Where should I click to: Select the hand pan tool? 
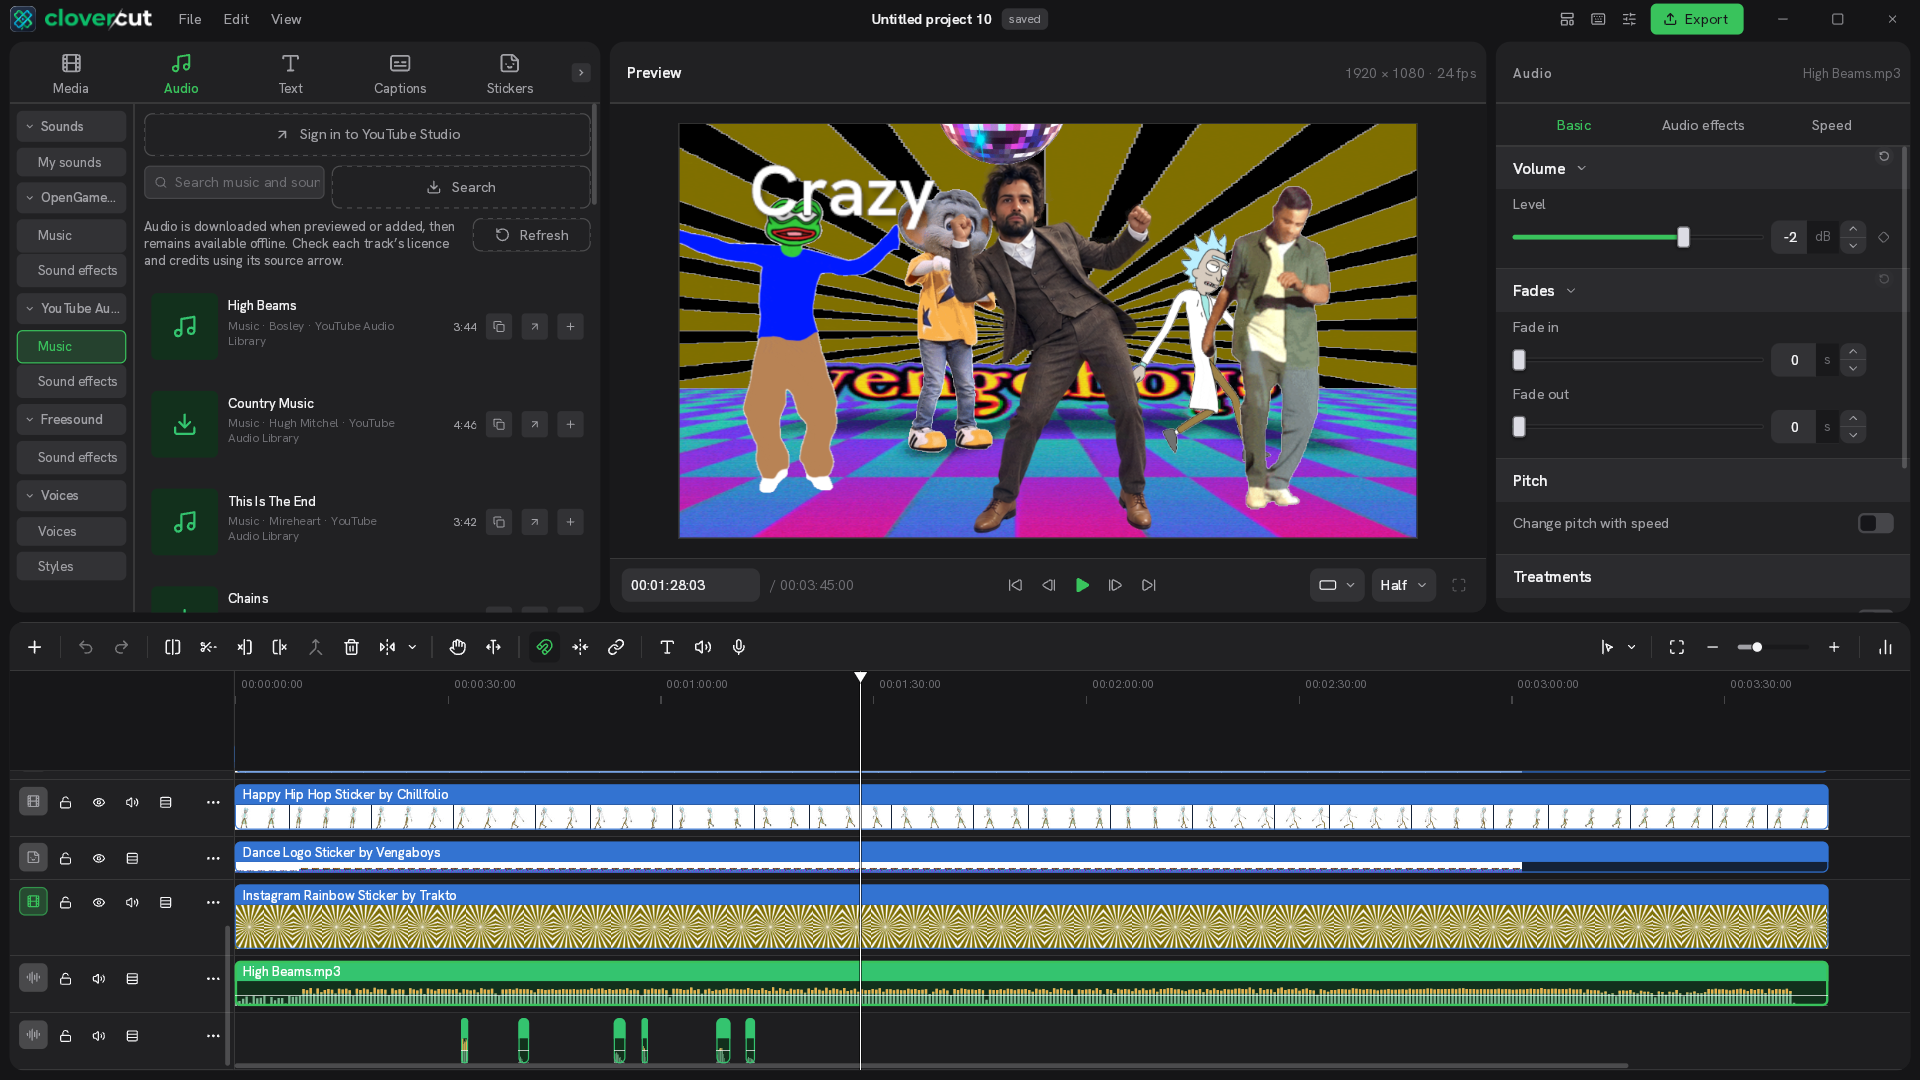click(x=457, y=647)
